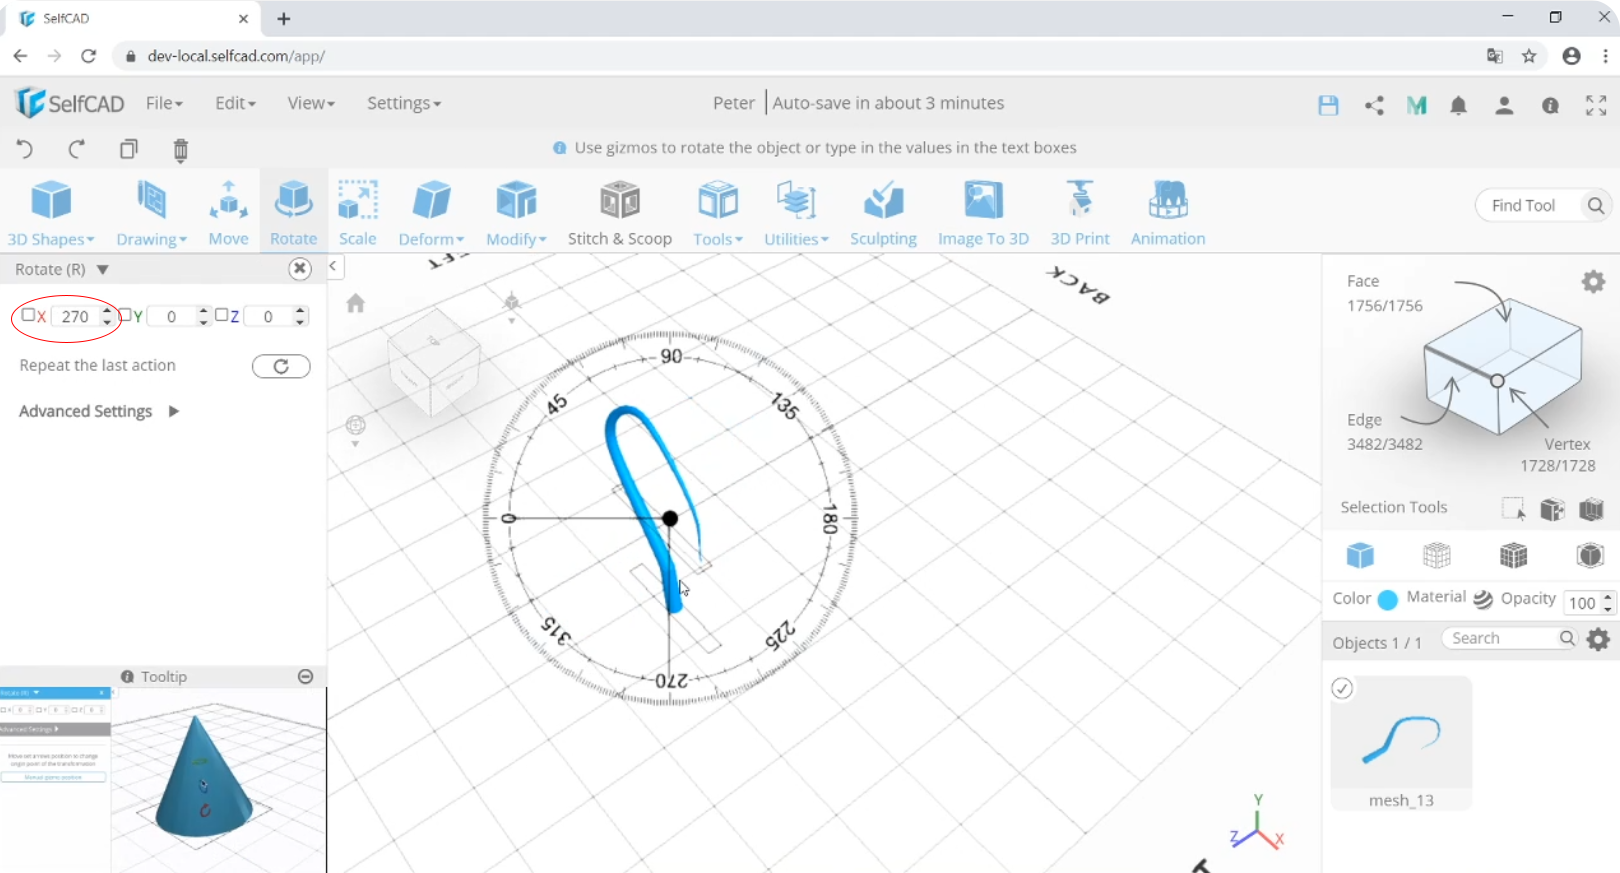Open the Settings menu
Screen dimensions: 1620x873
click(x=403, y=103)
